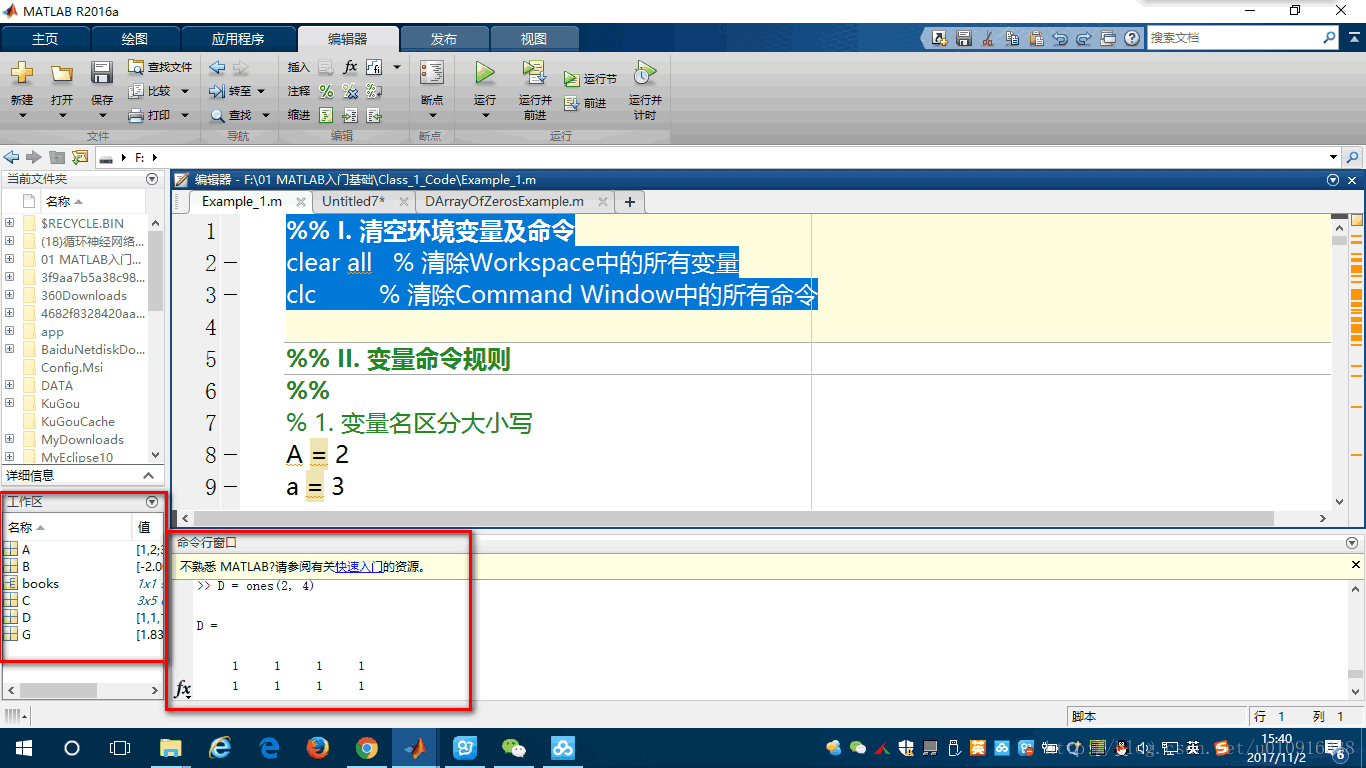
Task: Click the 运行并前进 (Run and Advance) icon
Action: coord(535,73)
